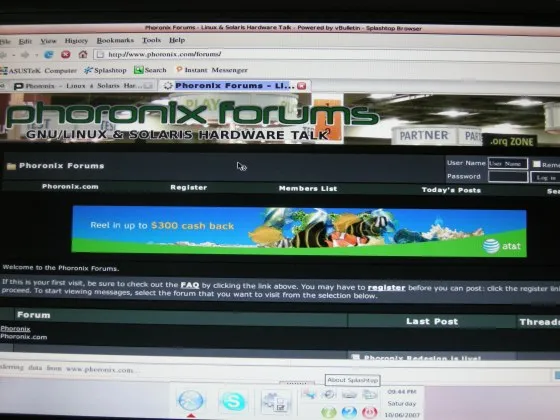This screenshot has height=420, width=560.
Task: Click the browser reload icon
Action: (49, 55)
